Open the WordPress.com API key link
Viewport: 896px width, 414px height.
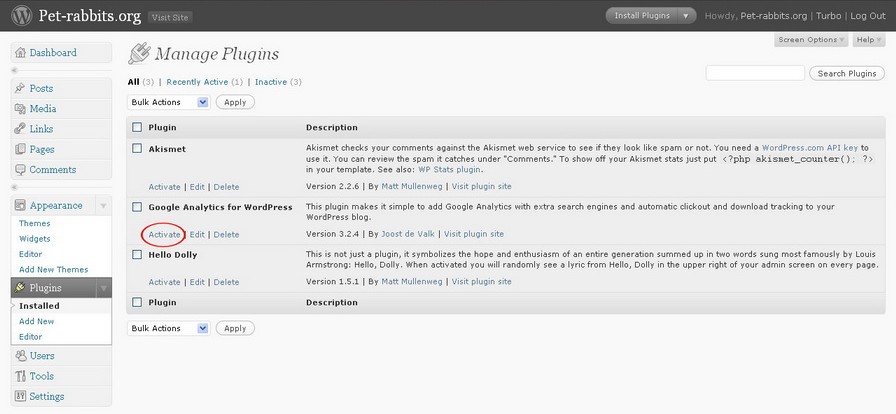point(811,148)
